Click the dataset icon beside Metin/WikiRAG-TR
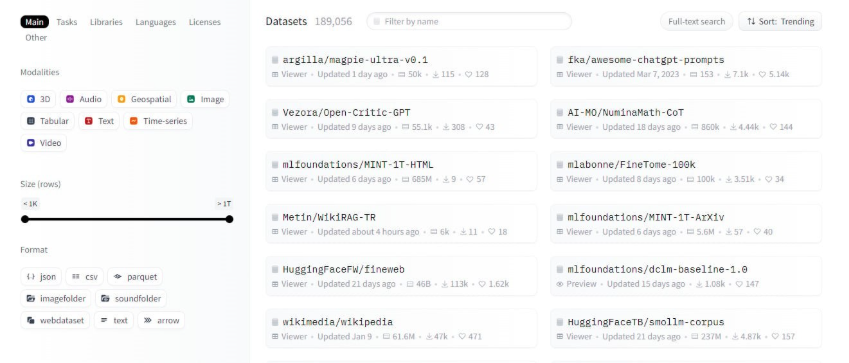 pyautogui.click(x=275, y=217)
